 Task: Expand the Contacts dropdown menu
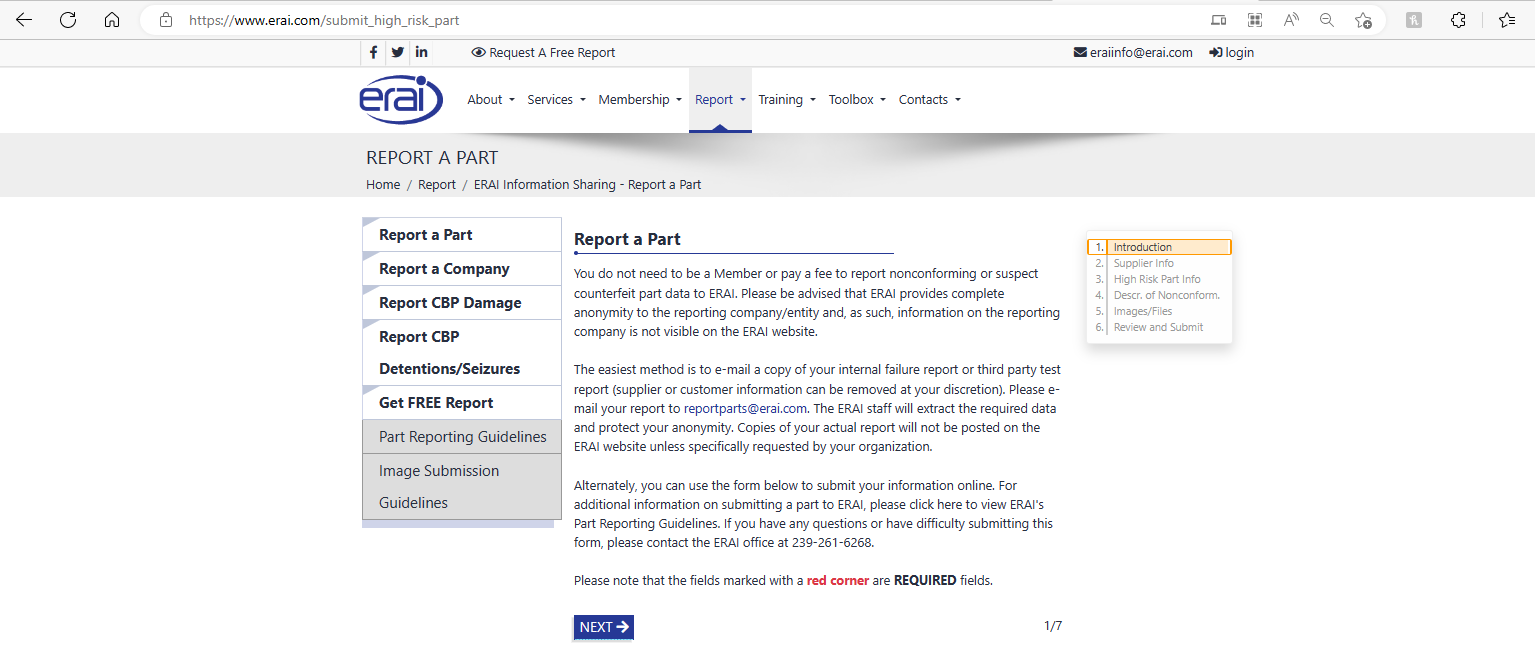click(929, 100)
